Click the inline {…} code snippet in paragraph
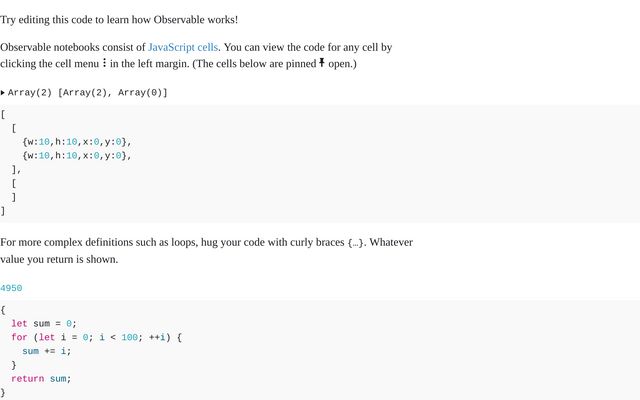 tap(356, 243)
